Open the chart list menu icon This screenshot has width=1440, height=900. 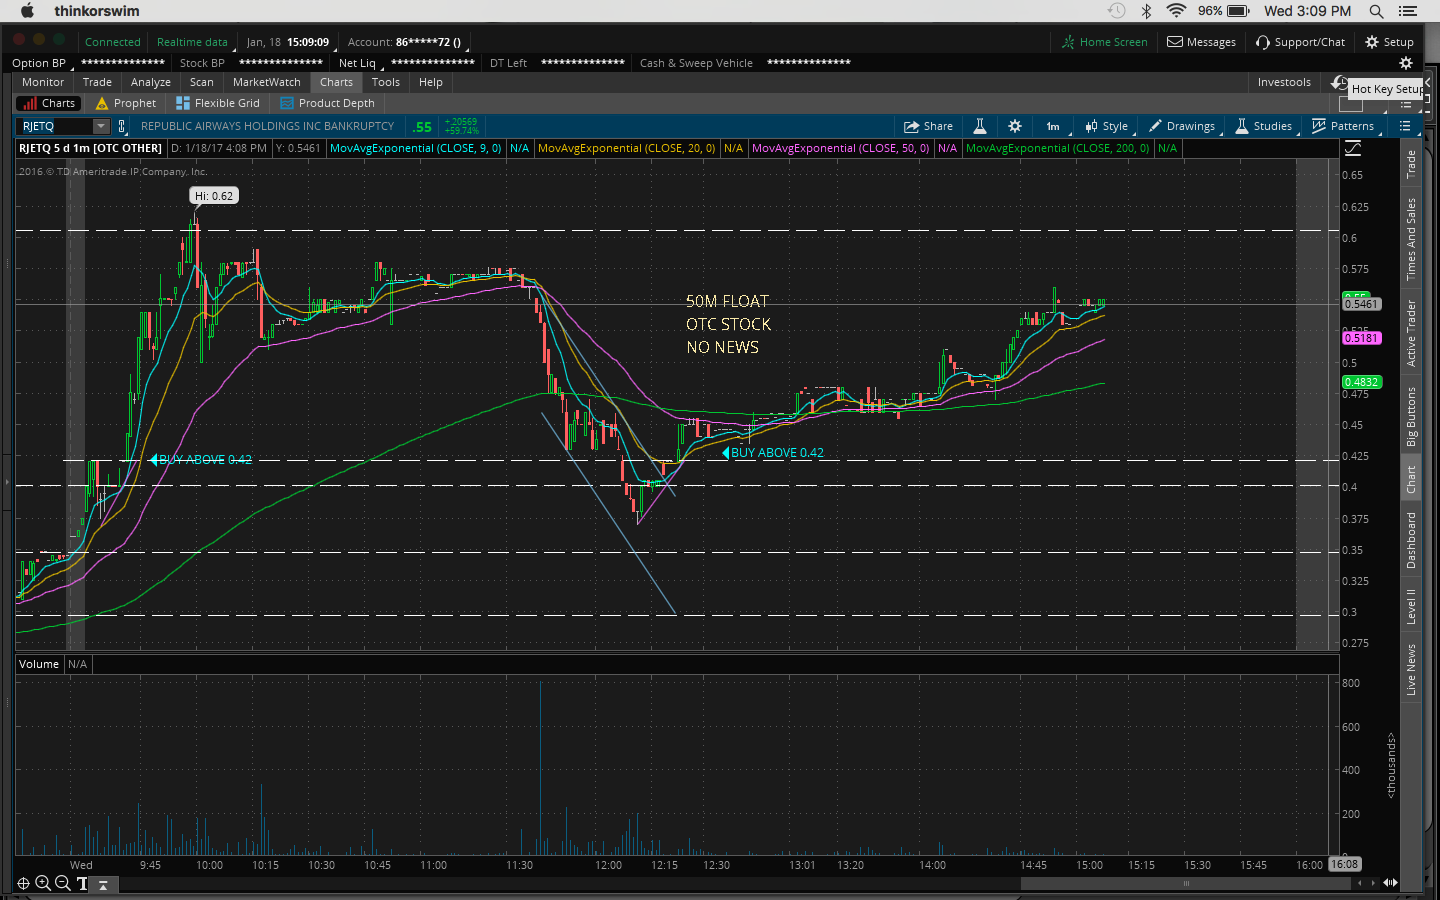coord(1405,126)
